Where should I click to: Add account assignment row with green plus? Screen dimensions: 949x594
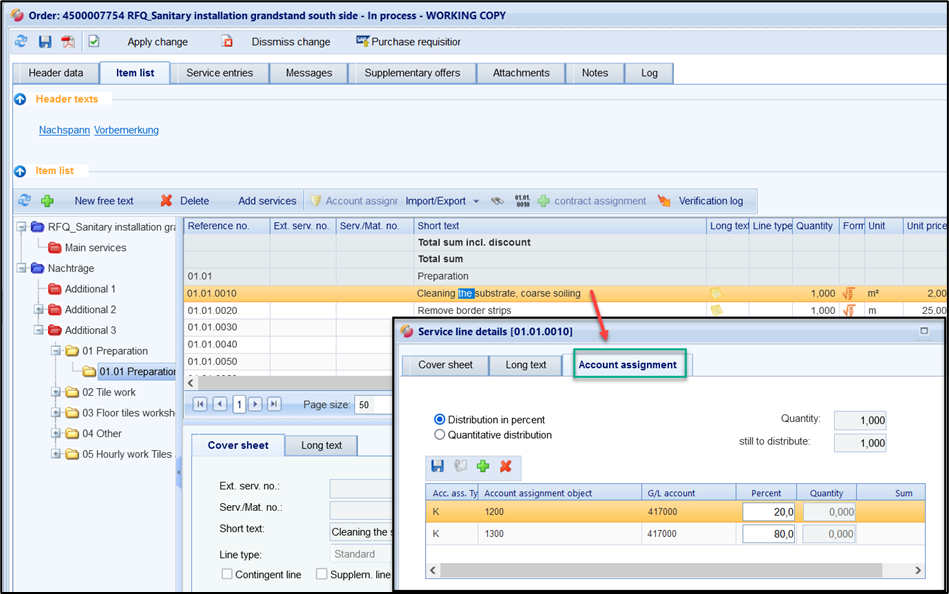point(482,466)
